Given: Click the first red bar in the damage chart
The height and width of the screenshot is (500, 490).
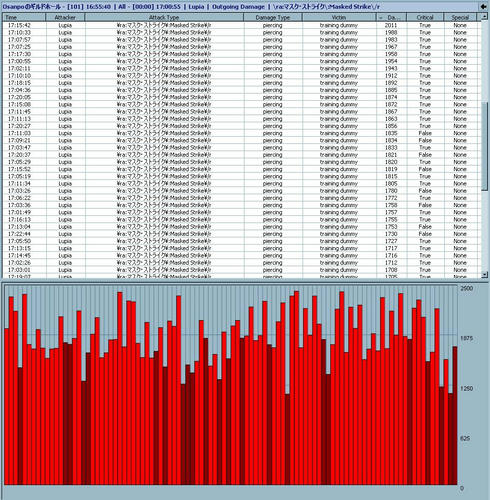Looking at the screenshot, I should point(7,406).
